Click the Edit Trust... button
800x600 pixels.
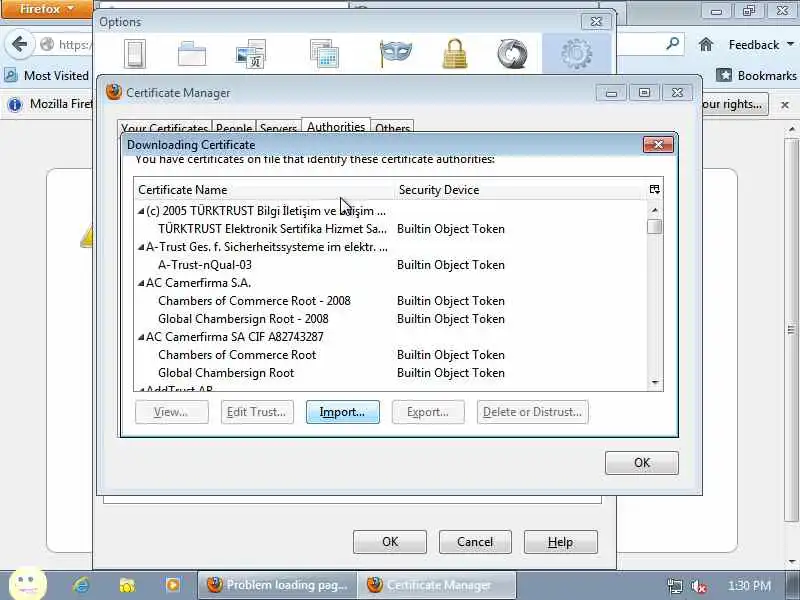257,412
